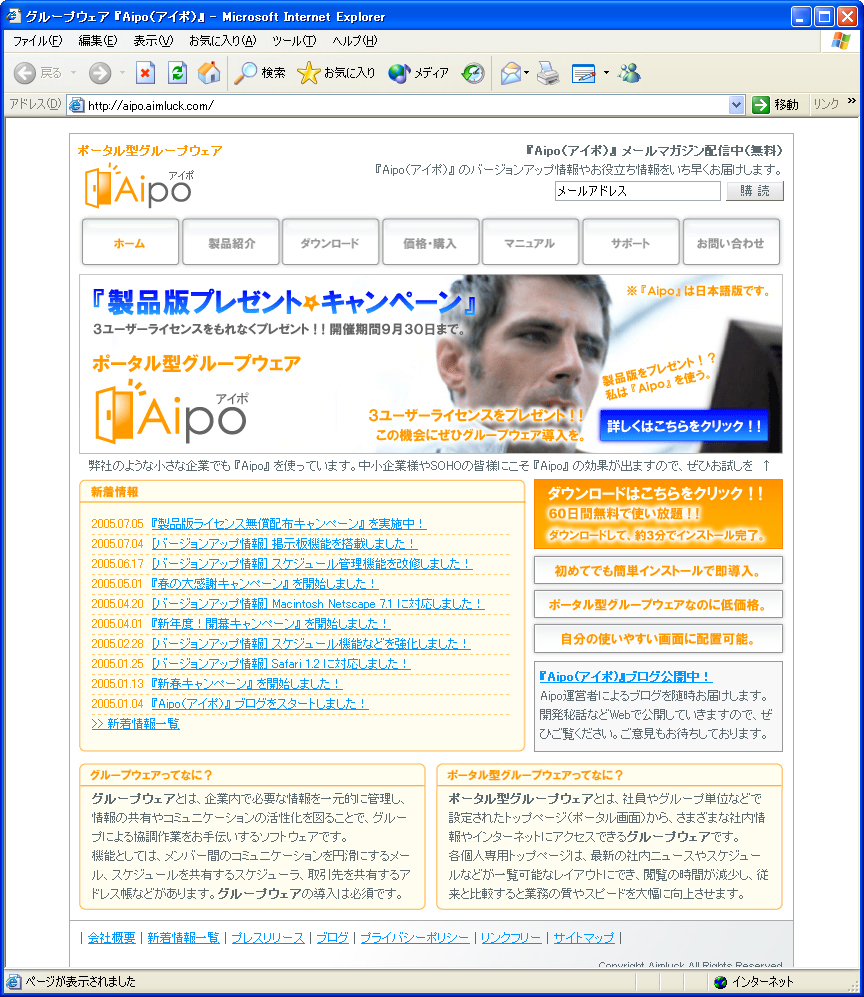Select the マニュアル navigation tab
The image size is (864, 997).
[x=530, y=242]
